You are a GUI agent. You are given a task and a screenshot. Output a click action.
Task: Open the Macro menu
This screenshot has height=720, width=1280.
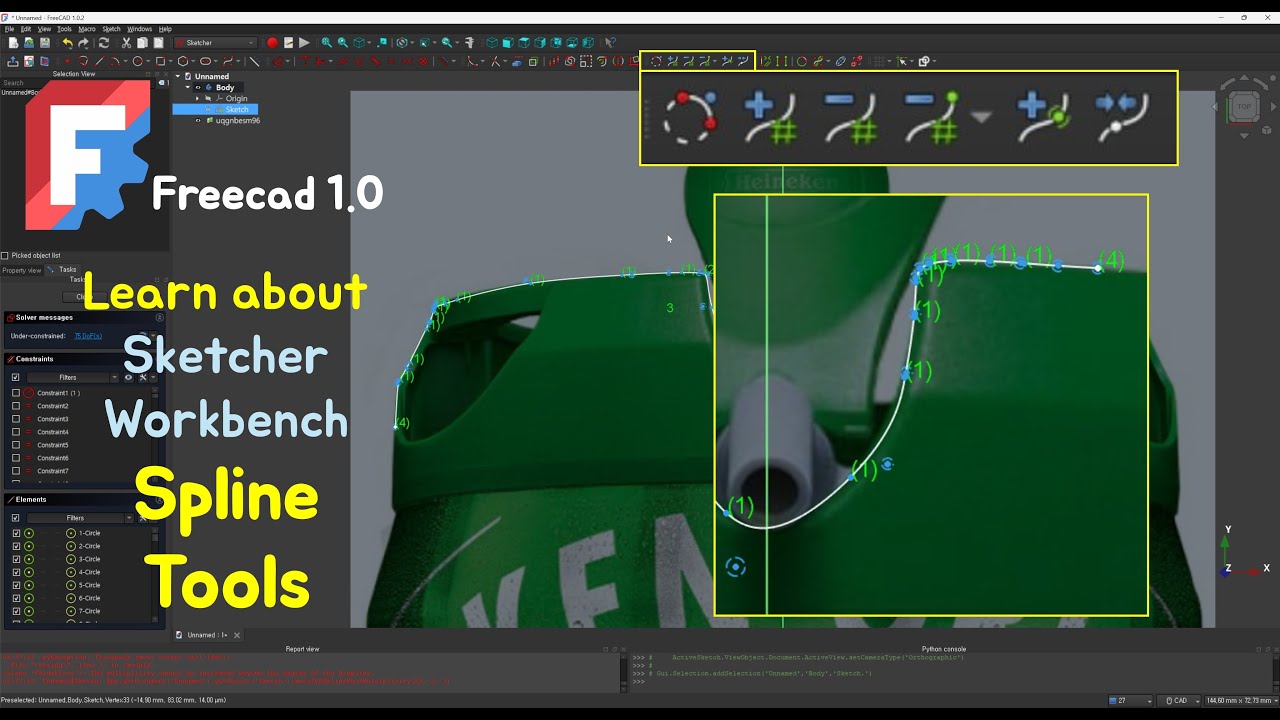click(x=87, y=29)
